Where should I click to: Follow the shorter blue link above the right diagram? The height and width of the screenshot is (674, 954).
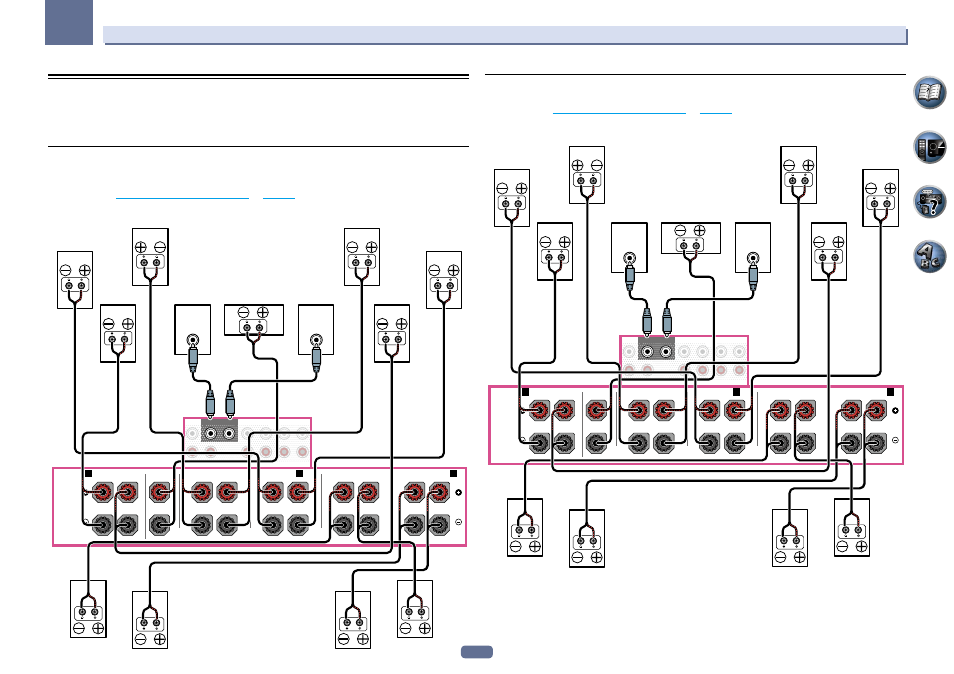pyautogui.click(x=716, y=113)
